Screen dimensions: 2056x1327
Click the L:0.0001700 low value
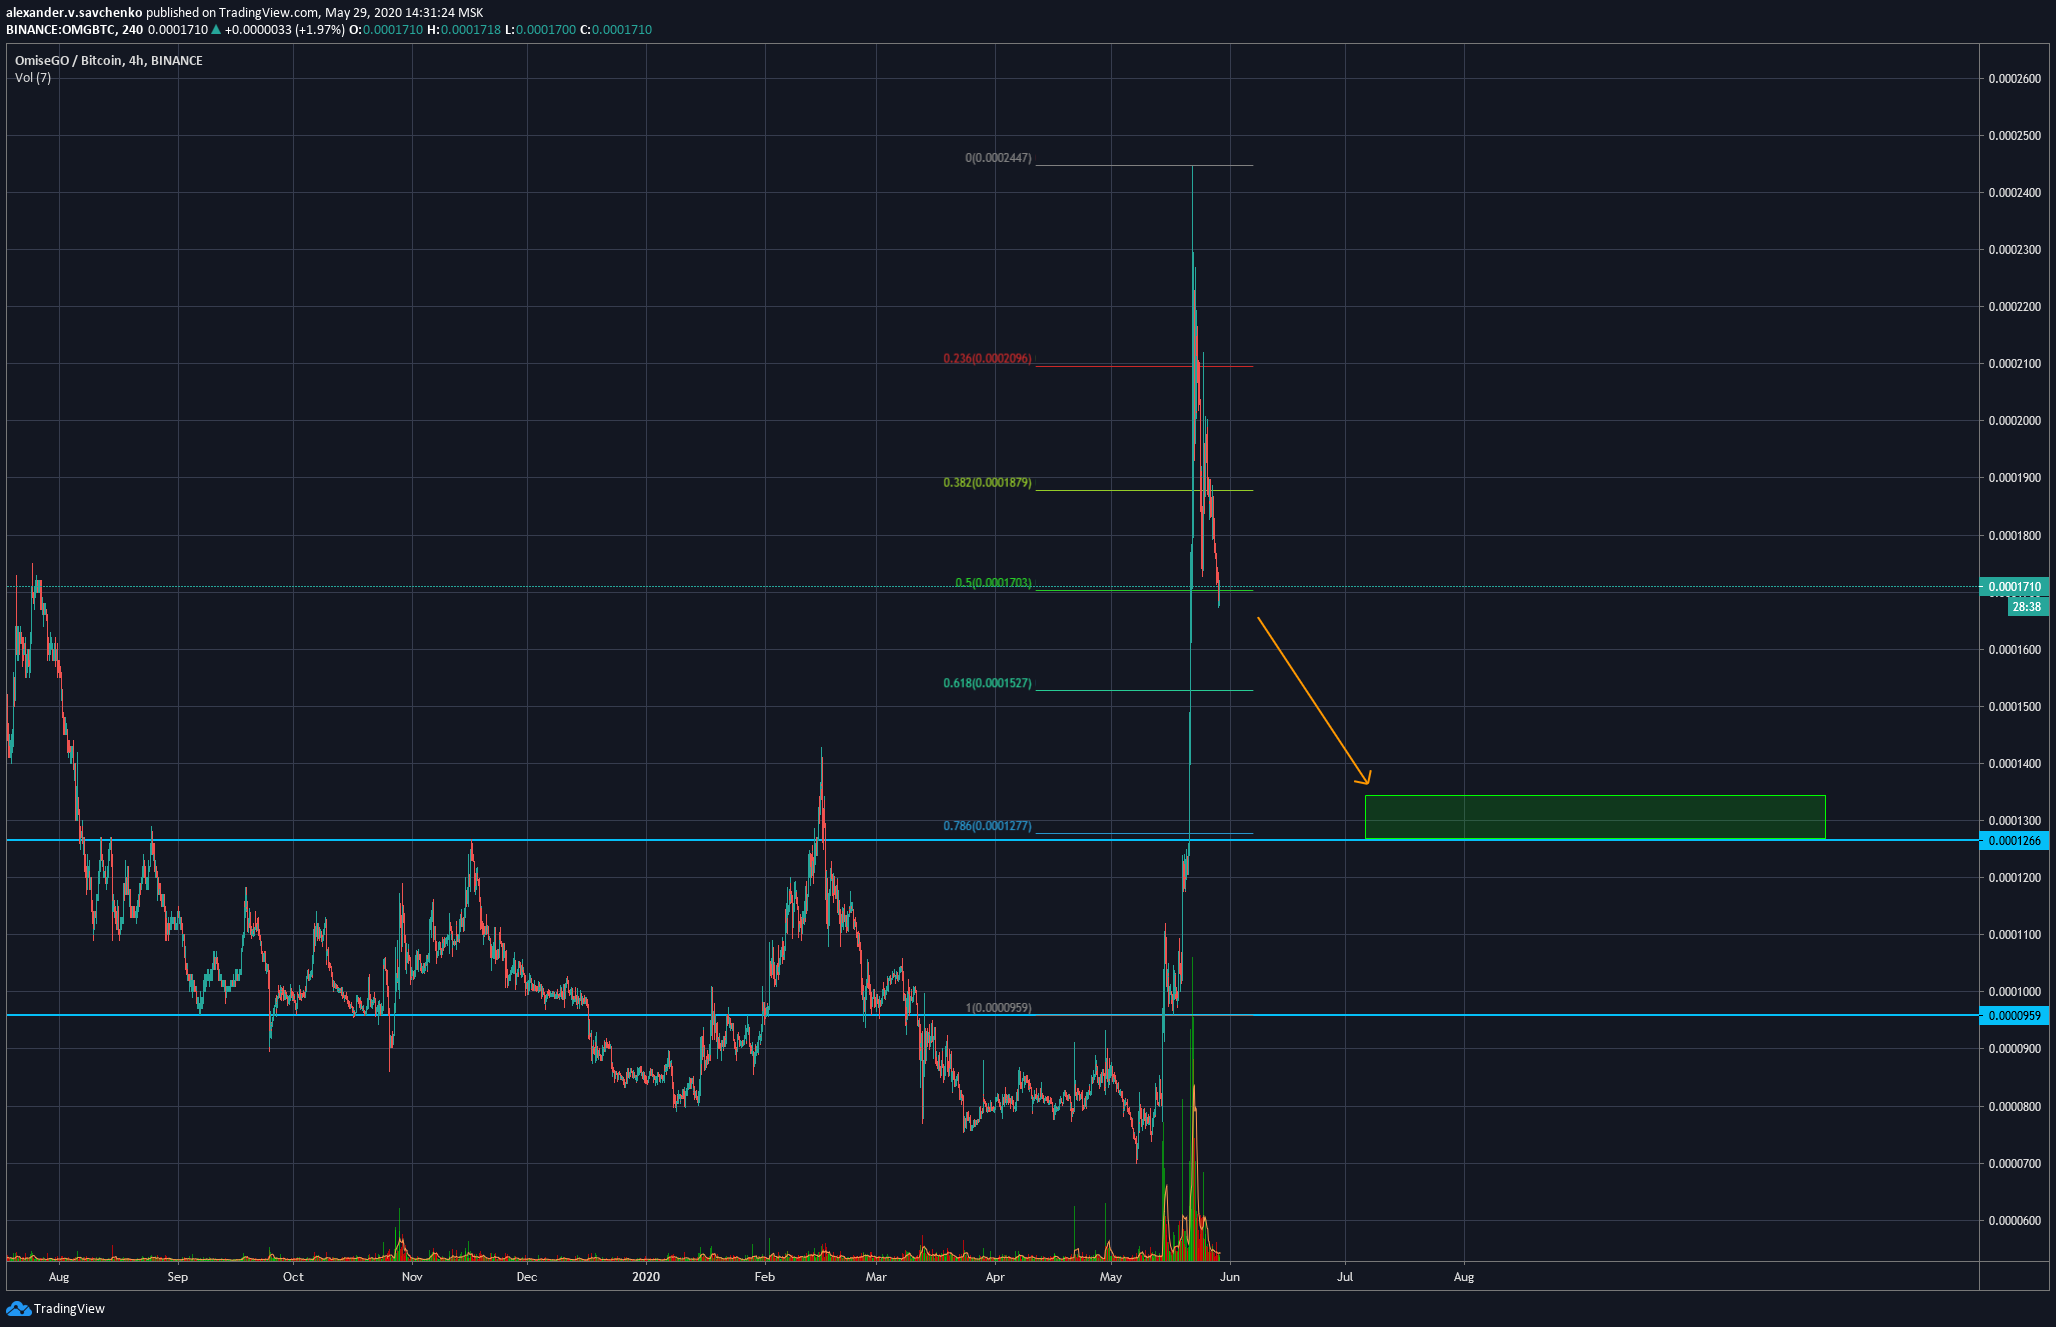540,30
